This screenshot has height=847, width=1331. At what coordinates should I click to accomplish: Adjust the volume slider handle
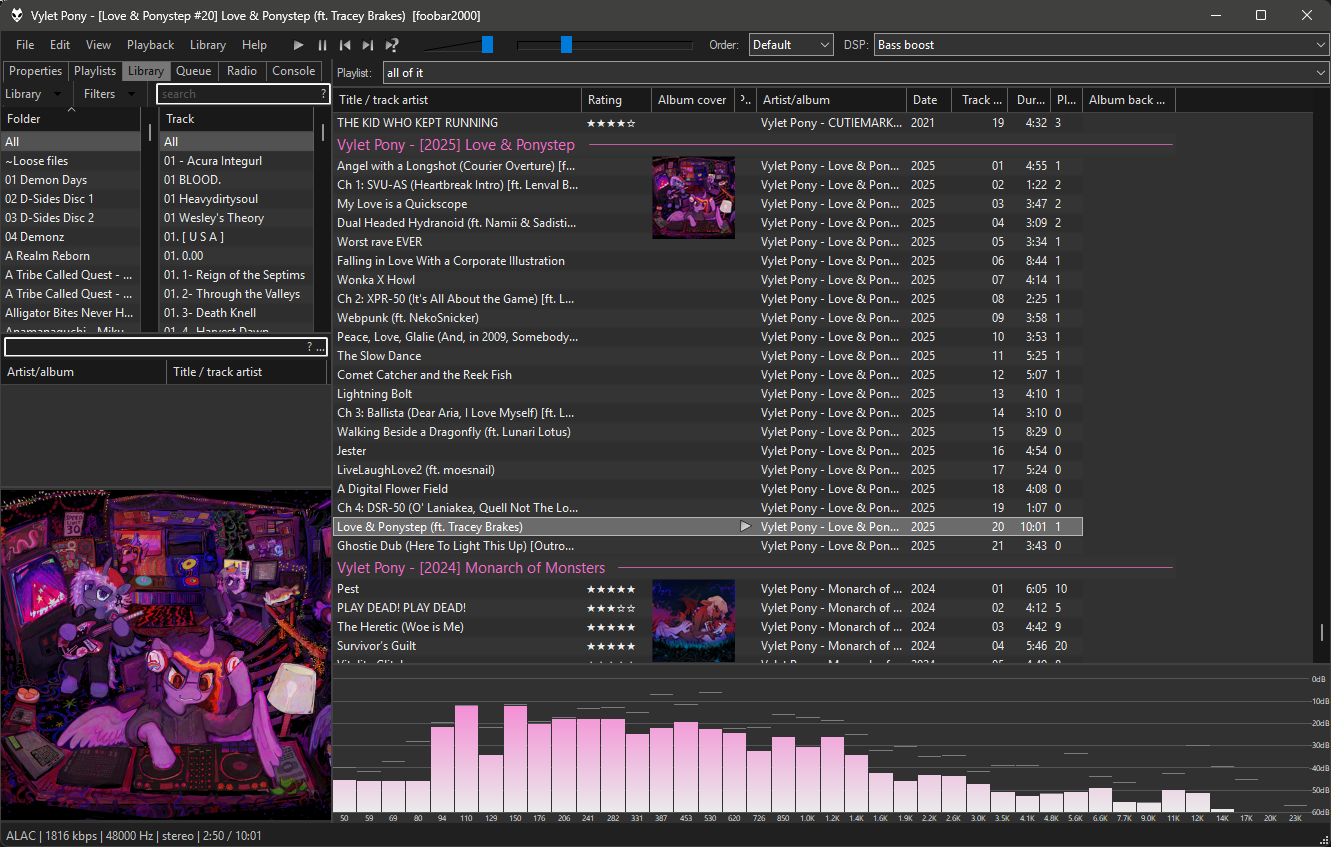coord(487,45)
